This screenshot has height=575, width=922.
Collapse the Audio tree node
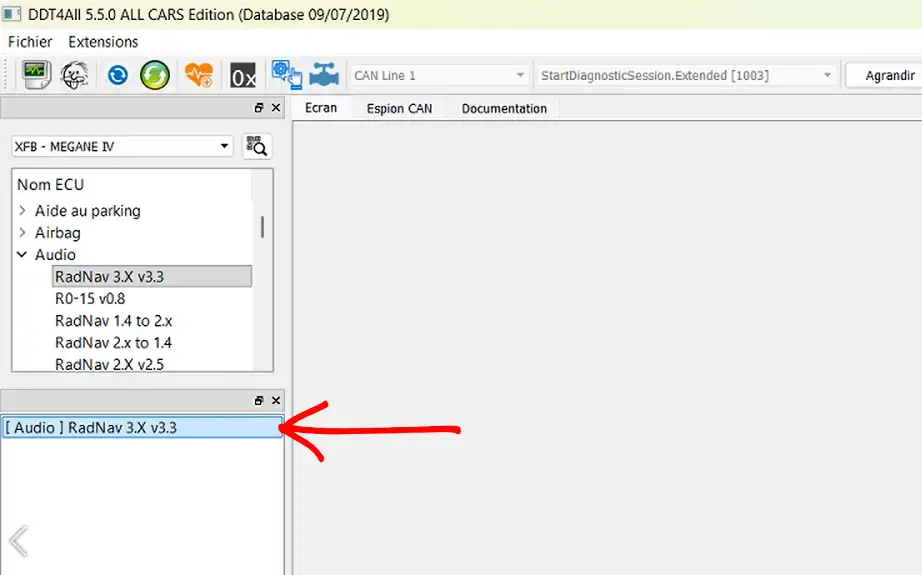pos(22,255)
